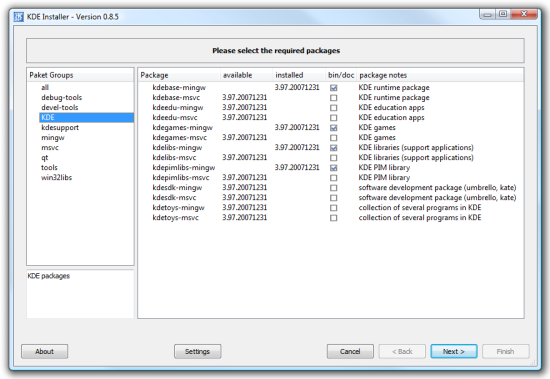550x379 pixels.
Task: Click the Package column header
Action: (179, 75)
